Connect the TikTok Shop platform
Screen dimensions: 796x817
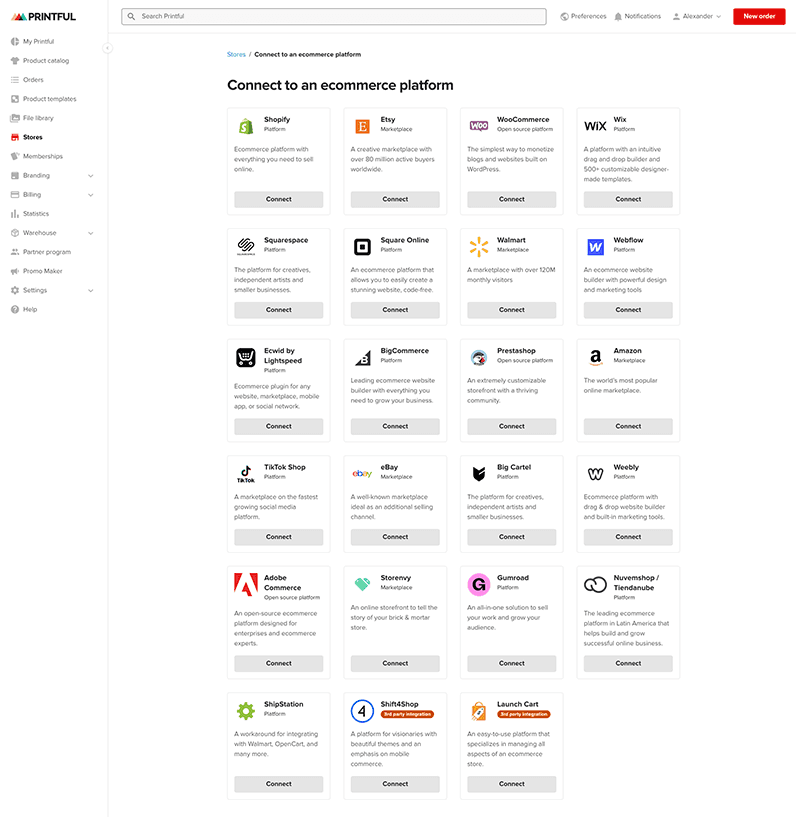279,537
